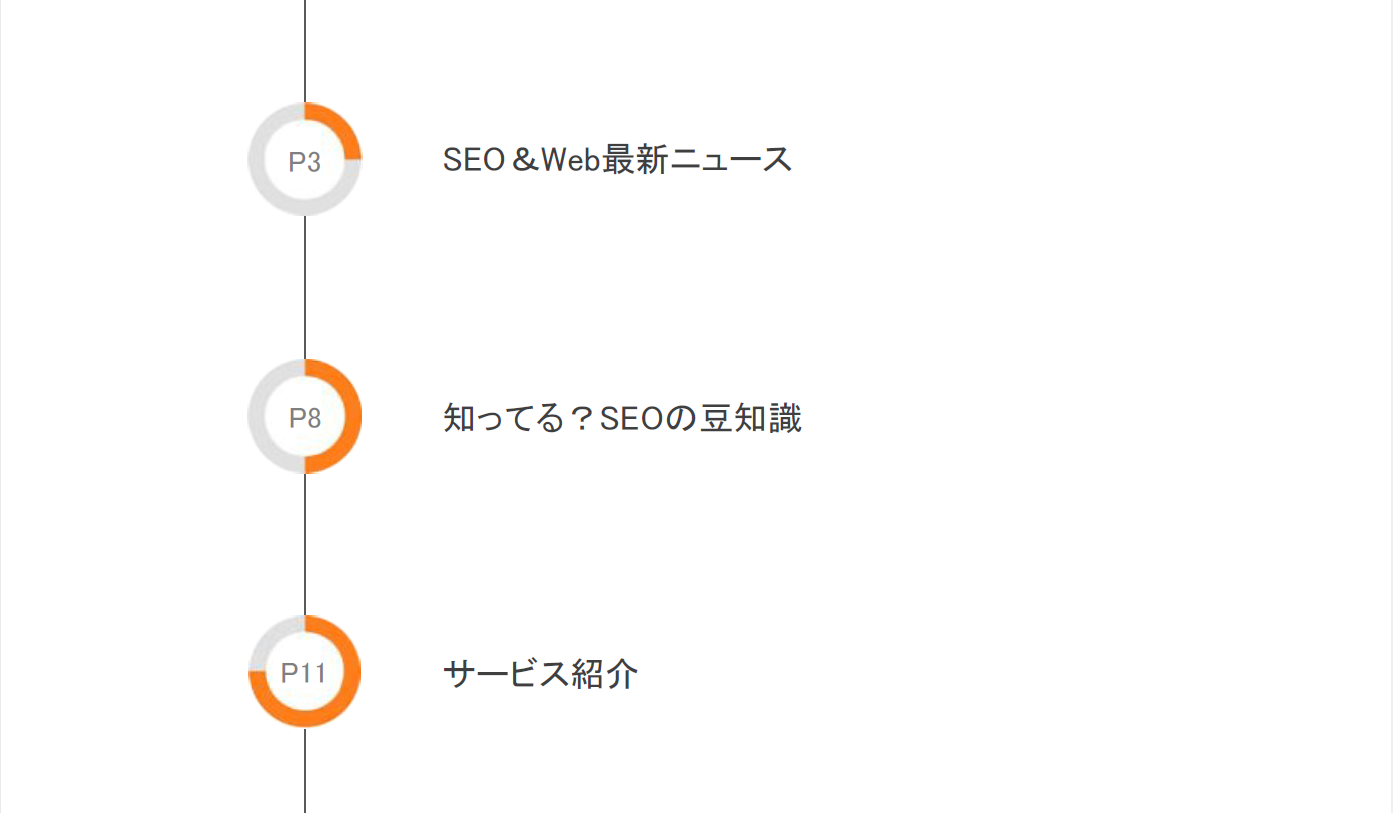This screenshot has height=813, width=1393.
Task: Click the P8 circular page marker
Action: 305,416
